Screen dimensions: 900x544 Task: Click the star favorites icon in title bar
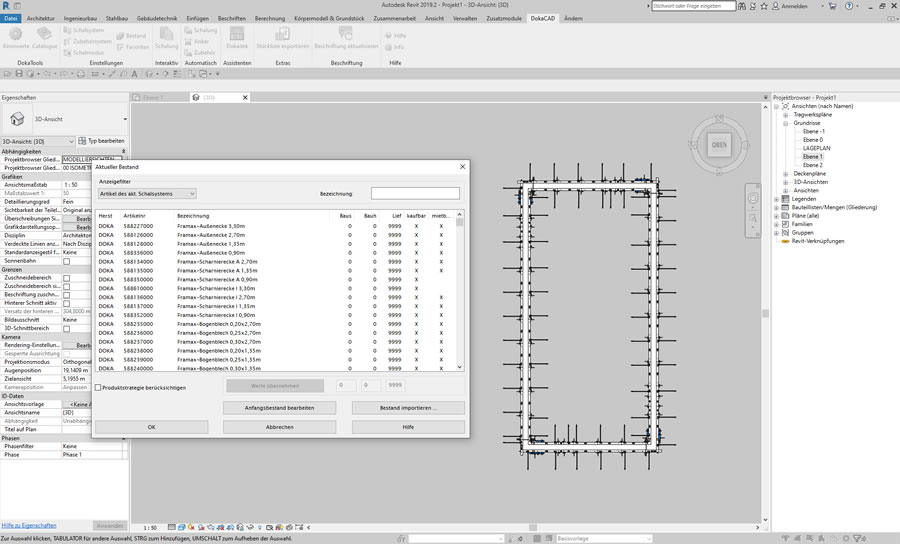[x=764, y=6]
